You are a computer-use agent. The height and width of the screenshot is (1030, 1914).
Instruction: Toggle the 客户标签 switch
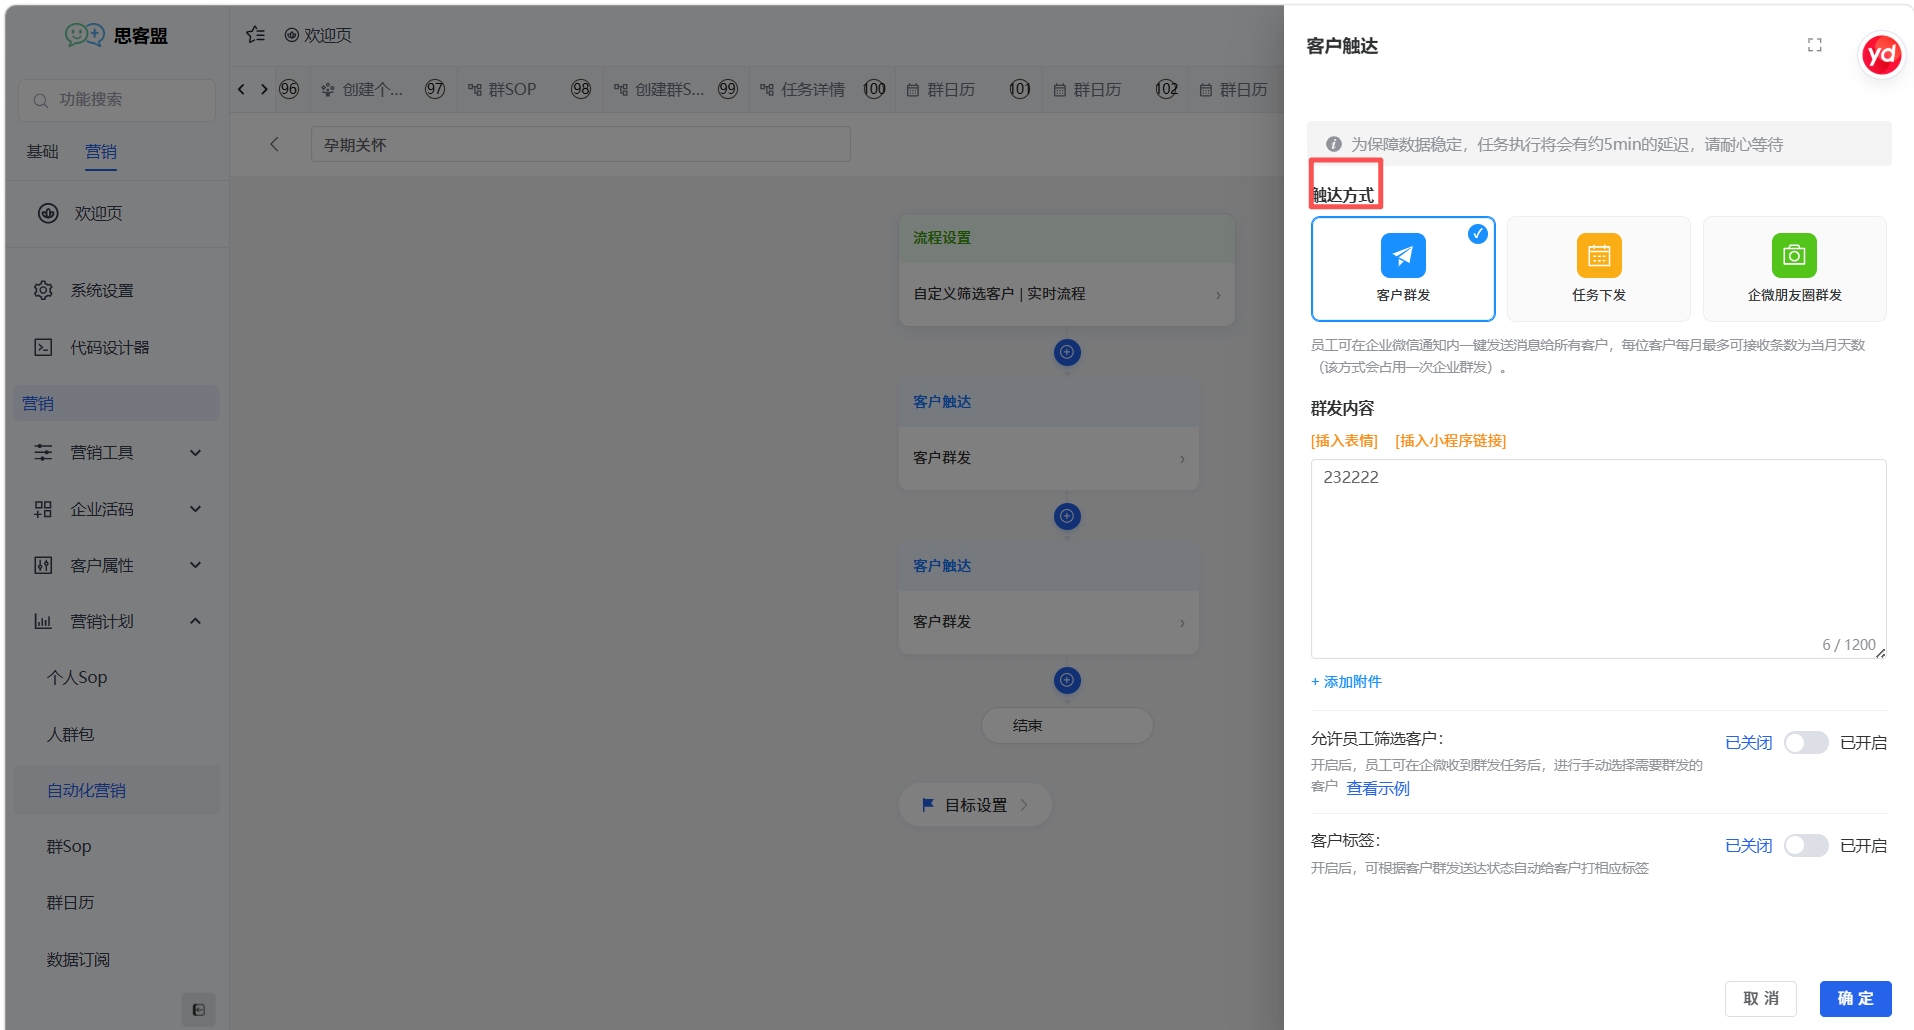(x=1806, y=845)
